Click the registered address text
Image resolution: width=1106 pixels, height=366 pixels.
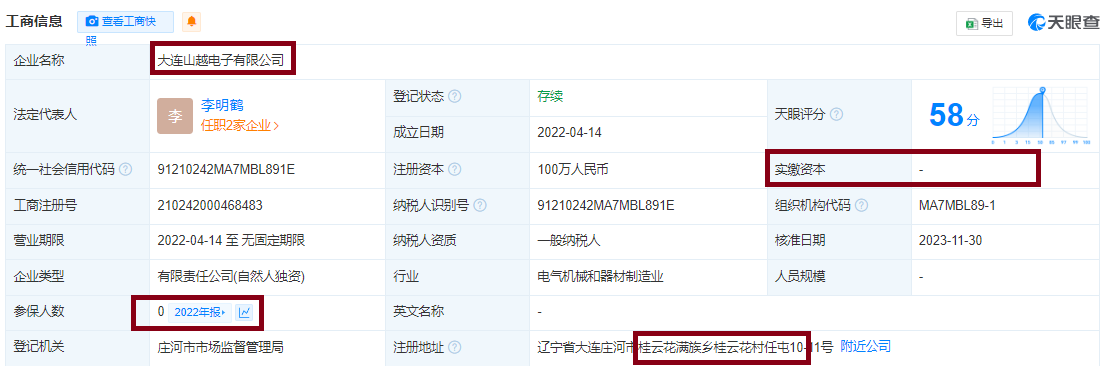685,347
